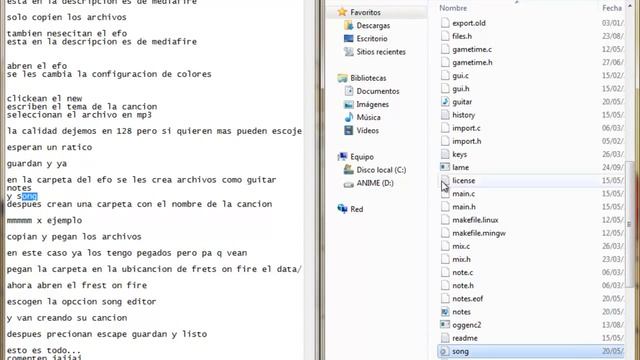Click the export.old file icon
The height and width of the screenshot is (360, 640).
click(445, 23)
